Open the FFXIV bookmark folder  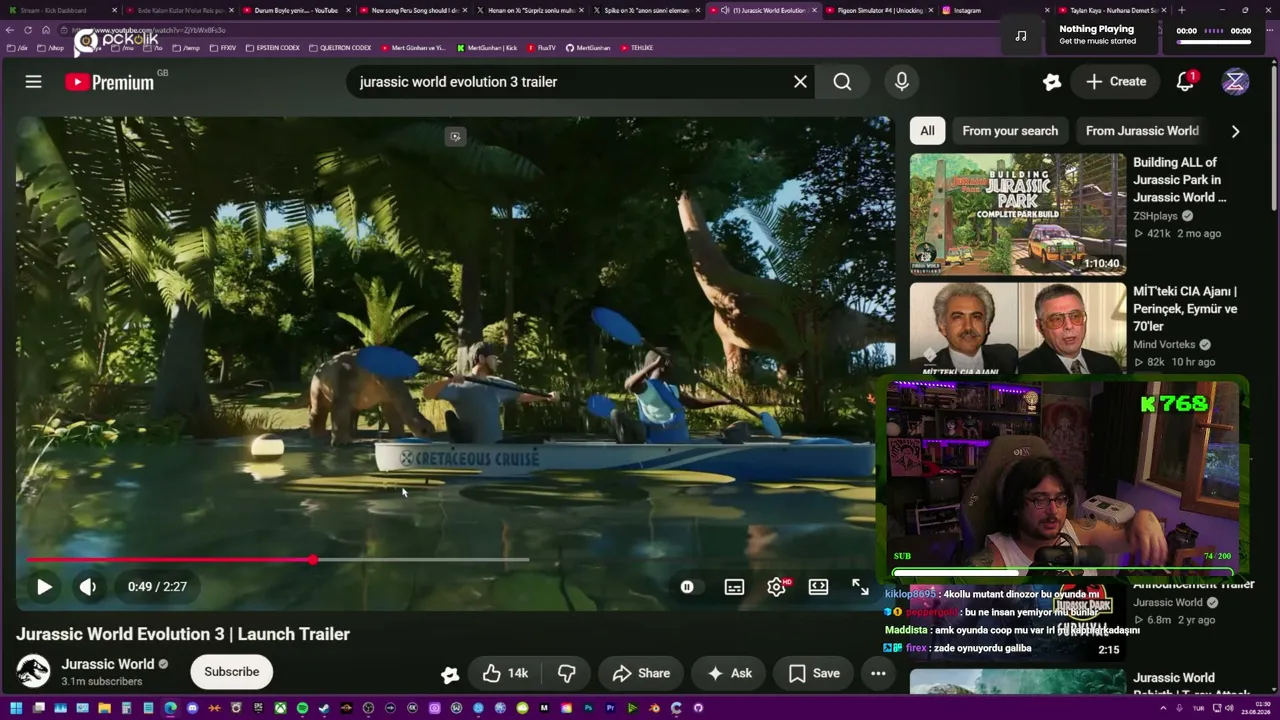pos(223,48)
